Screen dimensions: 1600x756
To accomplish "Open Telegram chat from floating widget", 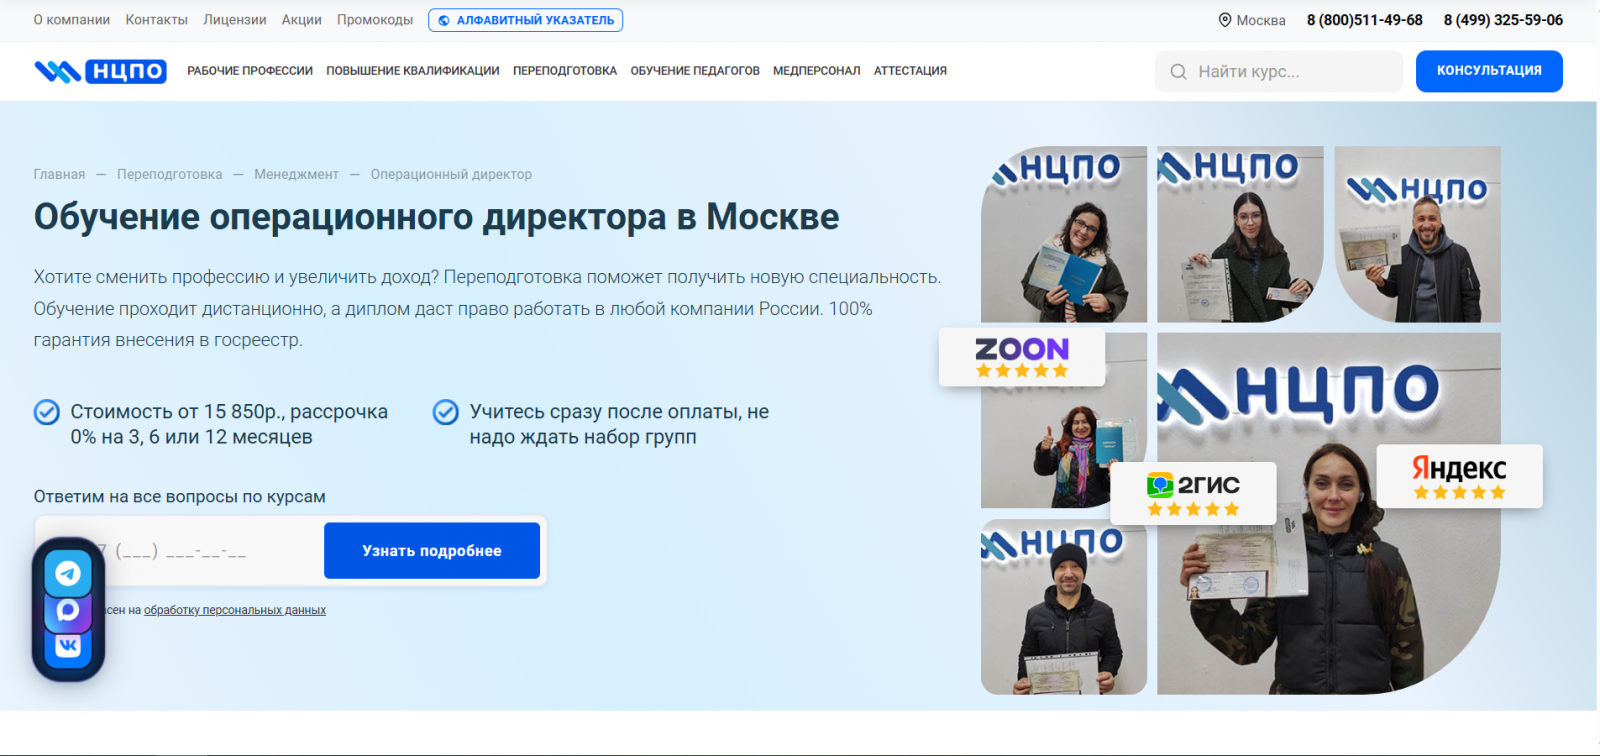I will point(68,573).
